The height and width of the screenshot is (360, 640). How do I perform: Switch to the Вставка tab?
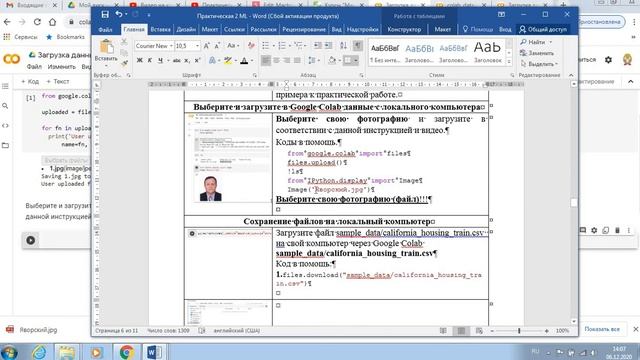[160, 29]
